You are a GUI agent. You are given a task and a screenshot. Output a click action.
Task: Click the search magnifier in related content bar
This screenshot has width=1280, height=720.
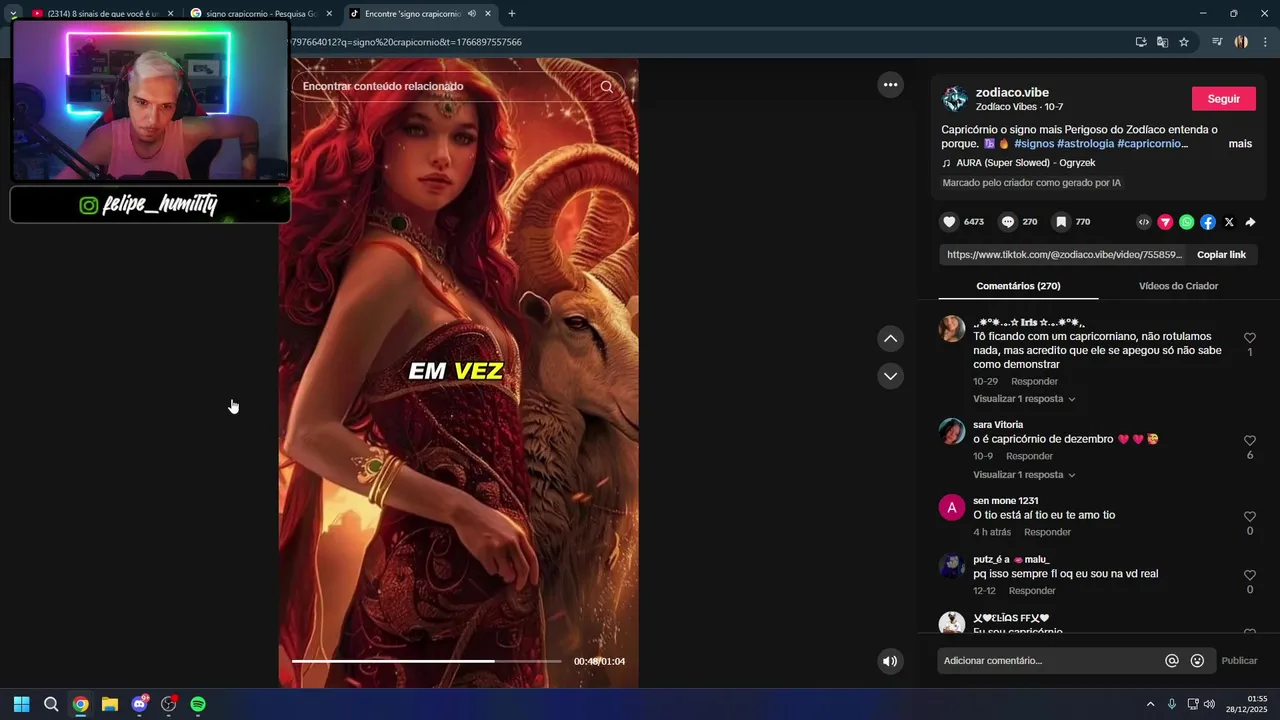[606, 86]
